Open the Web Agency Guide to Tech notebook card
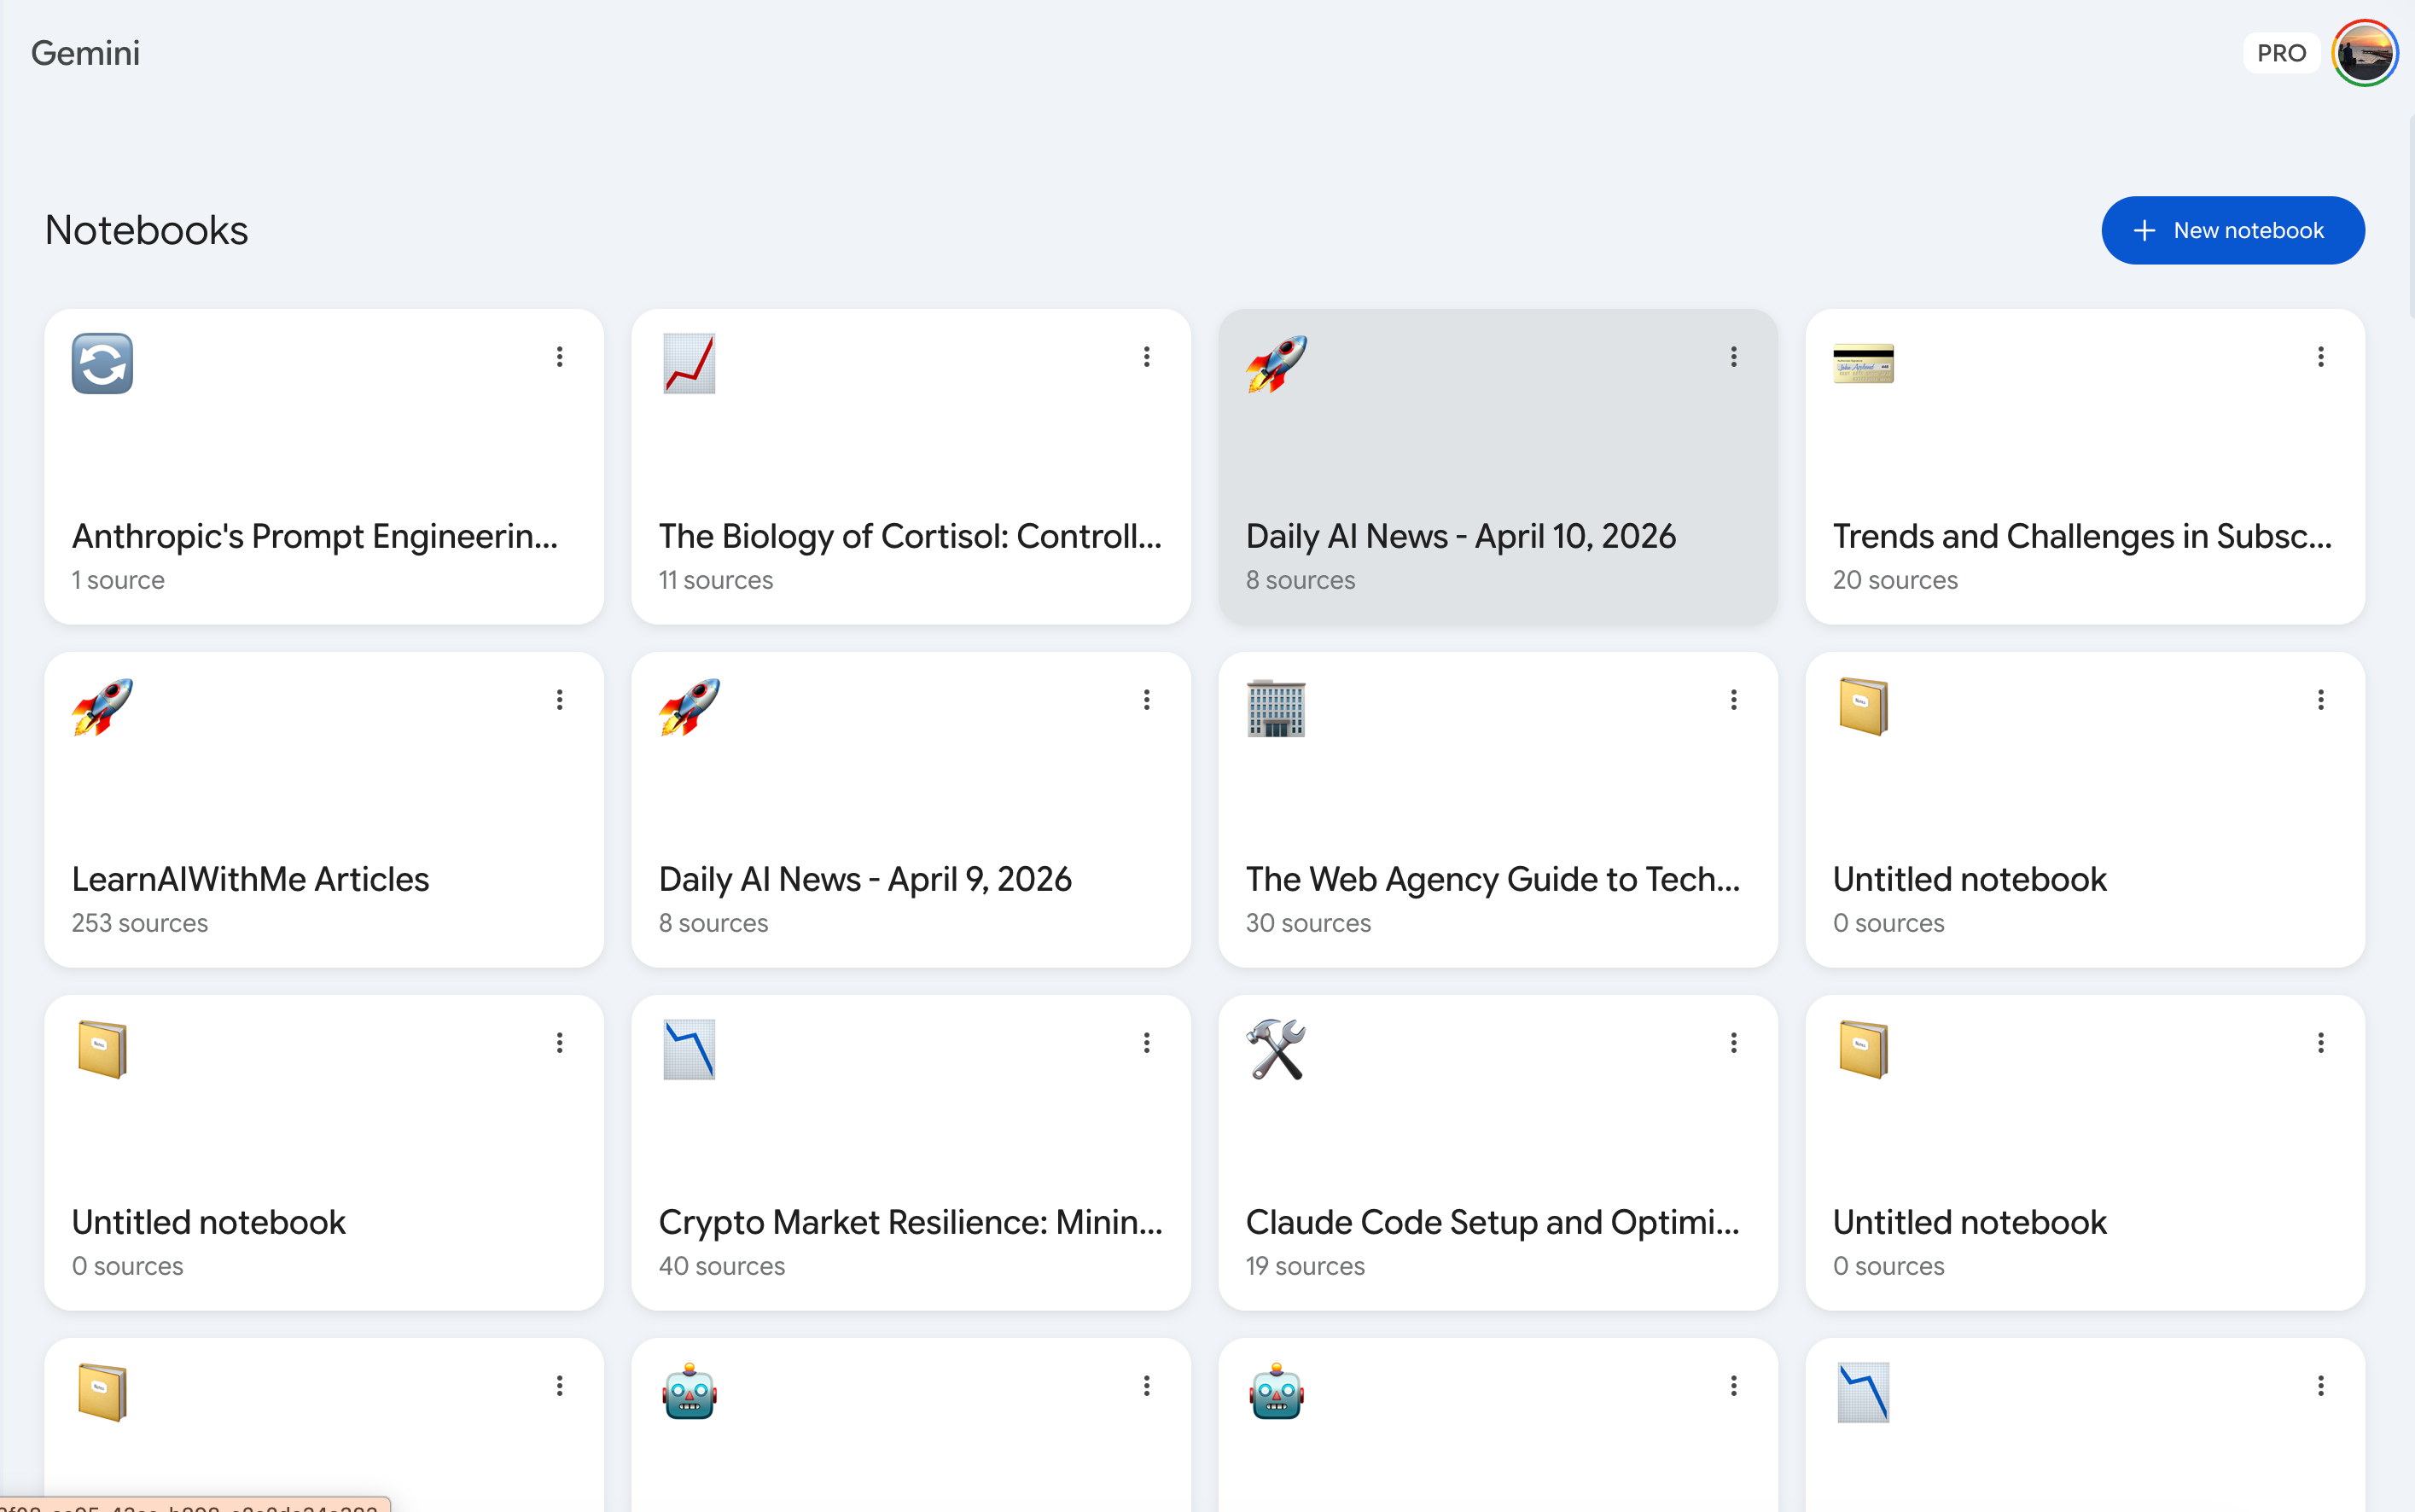Screen dimensions: 2415x1512 coord(1492,879)
